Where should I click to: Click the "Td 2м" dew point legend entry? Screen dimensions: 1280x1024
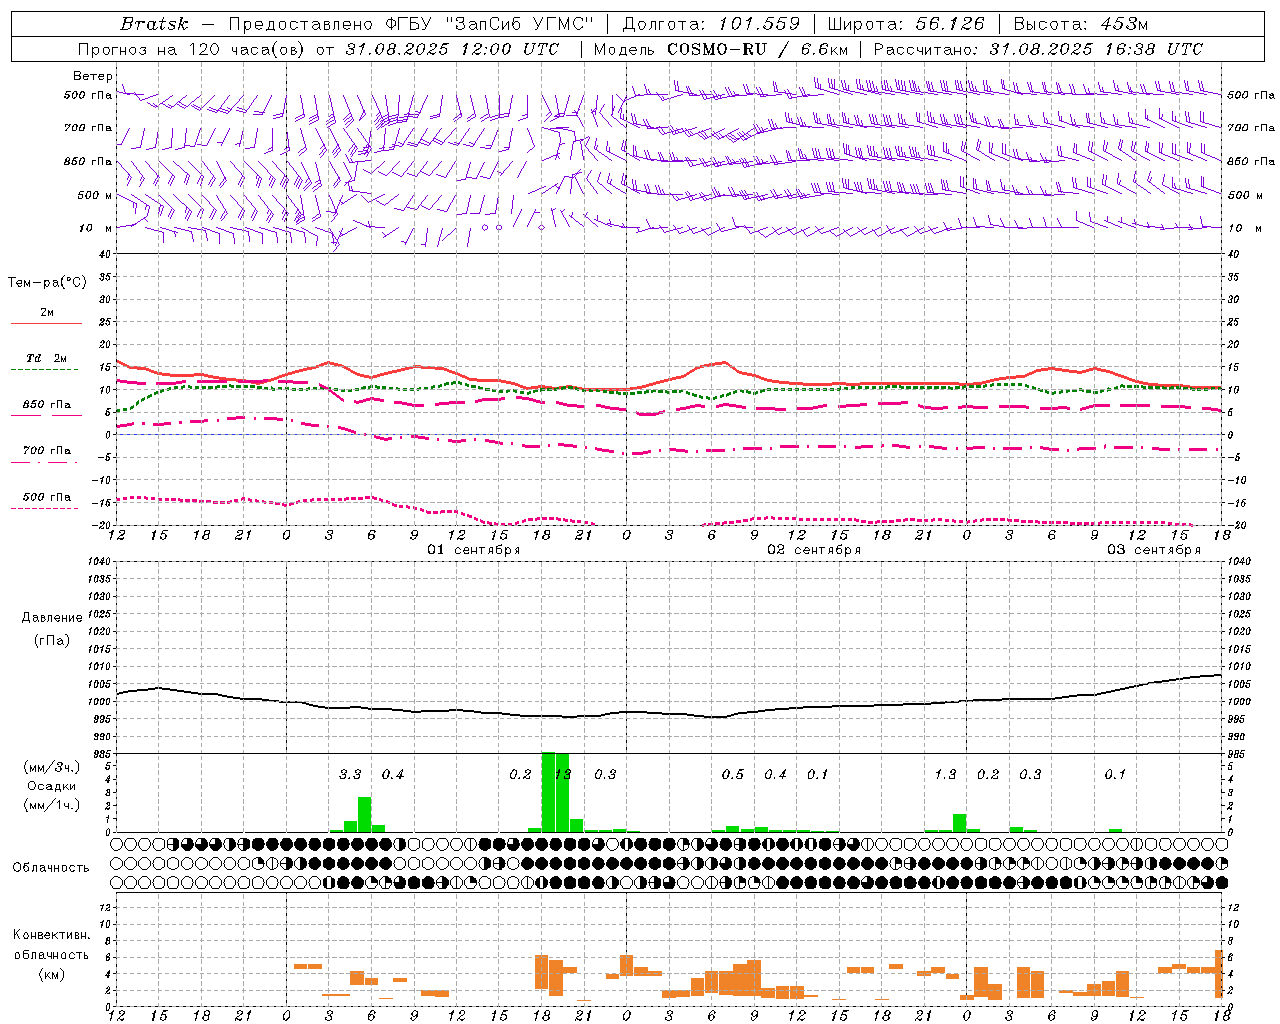(46, 358)
